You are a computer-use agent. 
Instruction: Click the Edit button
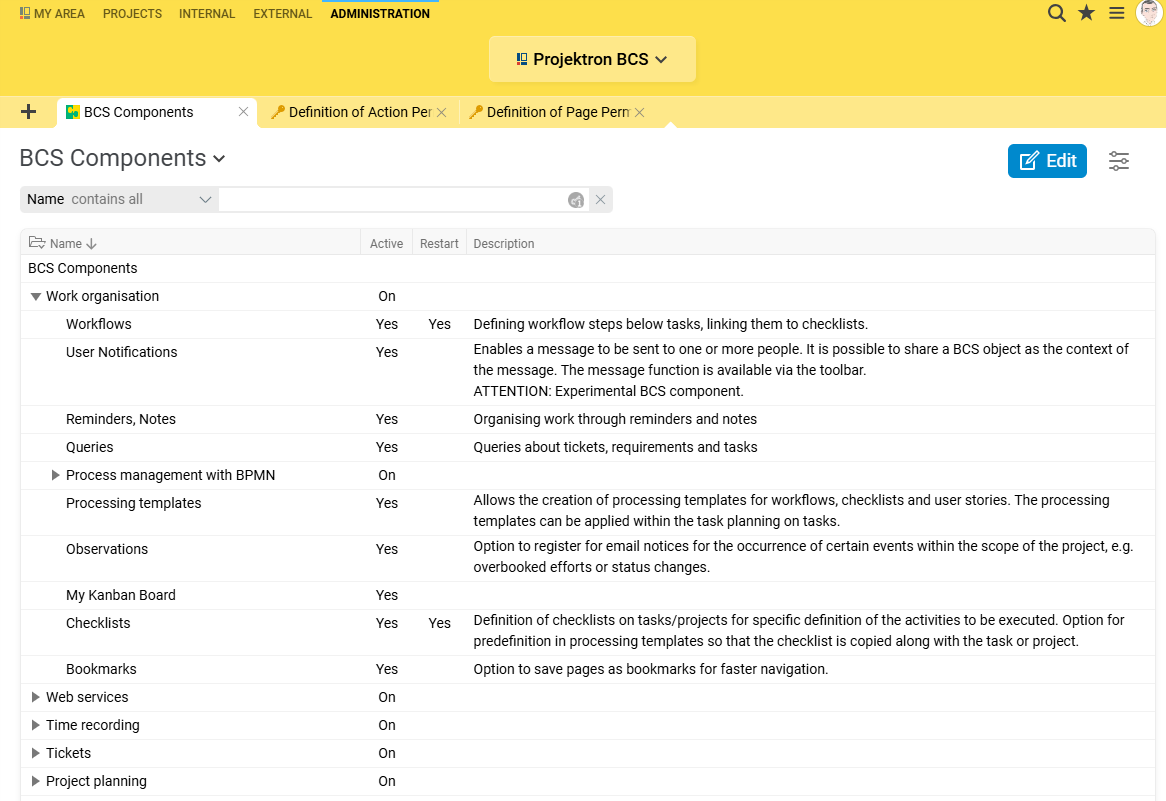[x=1047, y=161]
